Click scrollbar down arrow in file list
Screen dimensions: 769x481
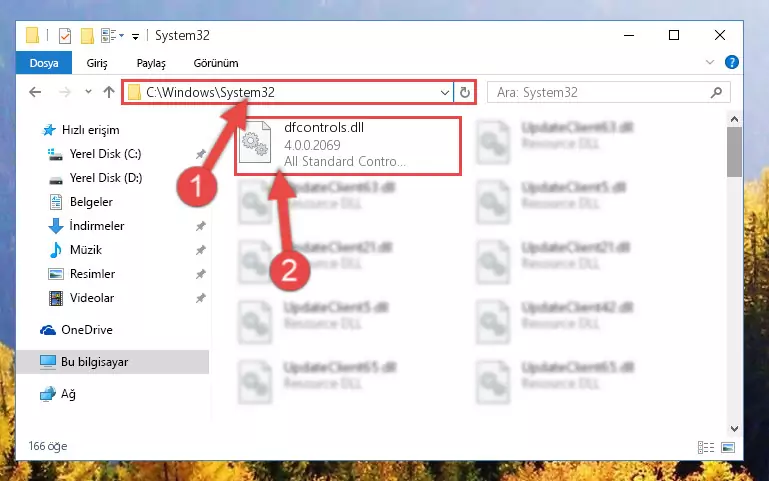pos(734,429)
